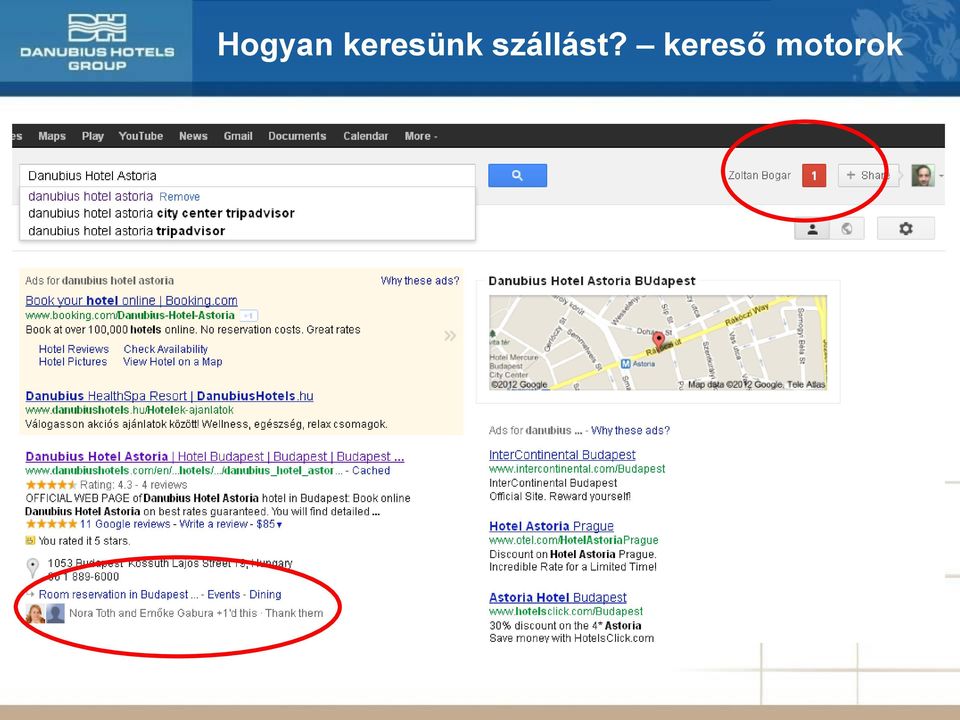Open the Hotel Astoria Prague ad

tap(551, 526)
